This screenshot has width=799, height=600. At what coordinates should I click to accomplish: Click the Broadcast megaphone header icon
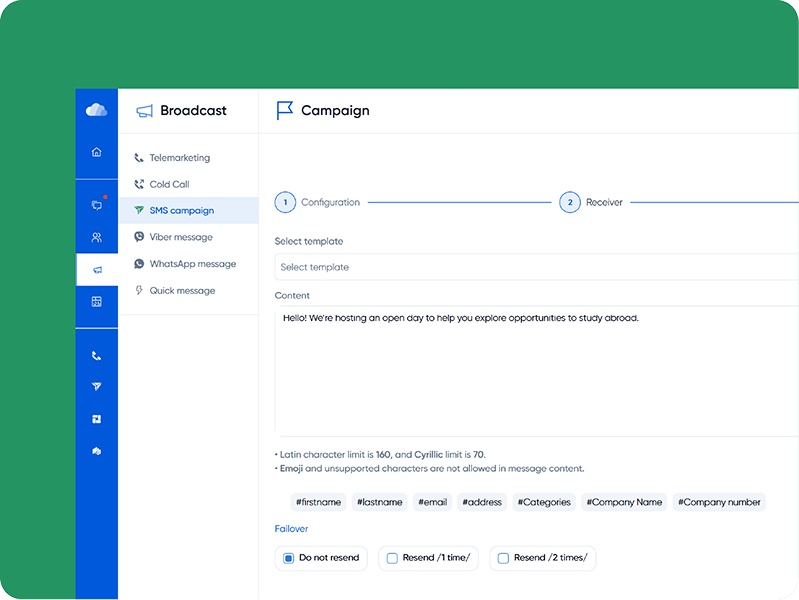[x=144, y=111]
